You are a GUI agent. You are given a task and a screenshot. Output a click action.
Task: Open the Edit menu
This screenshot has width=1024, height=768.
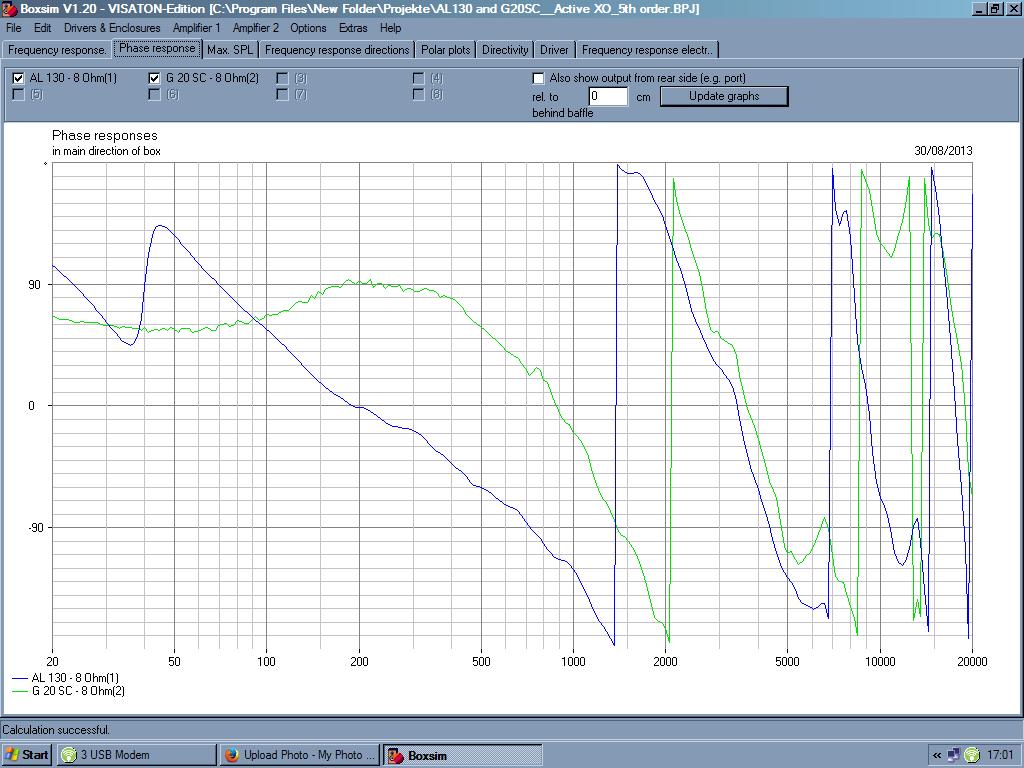tap(42, 28)
